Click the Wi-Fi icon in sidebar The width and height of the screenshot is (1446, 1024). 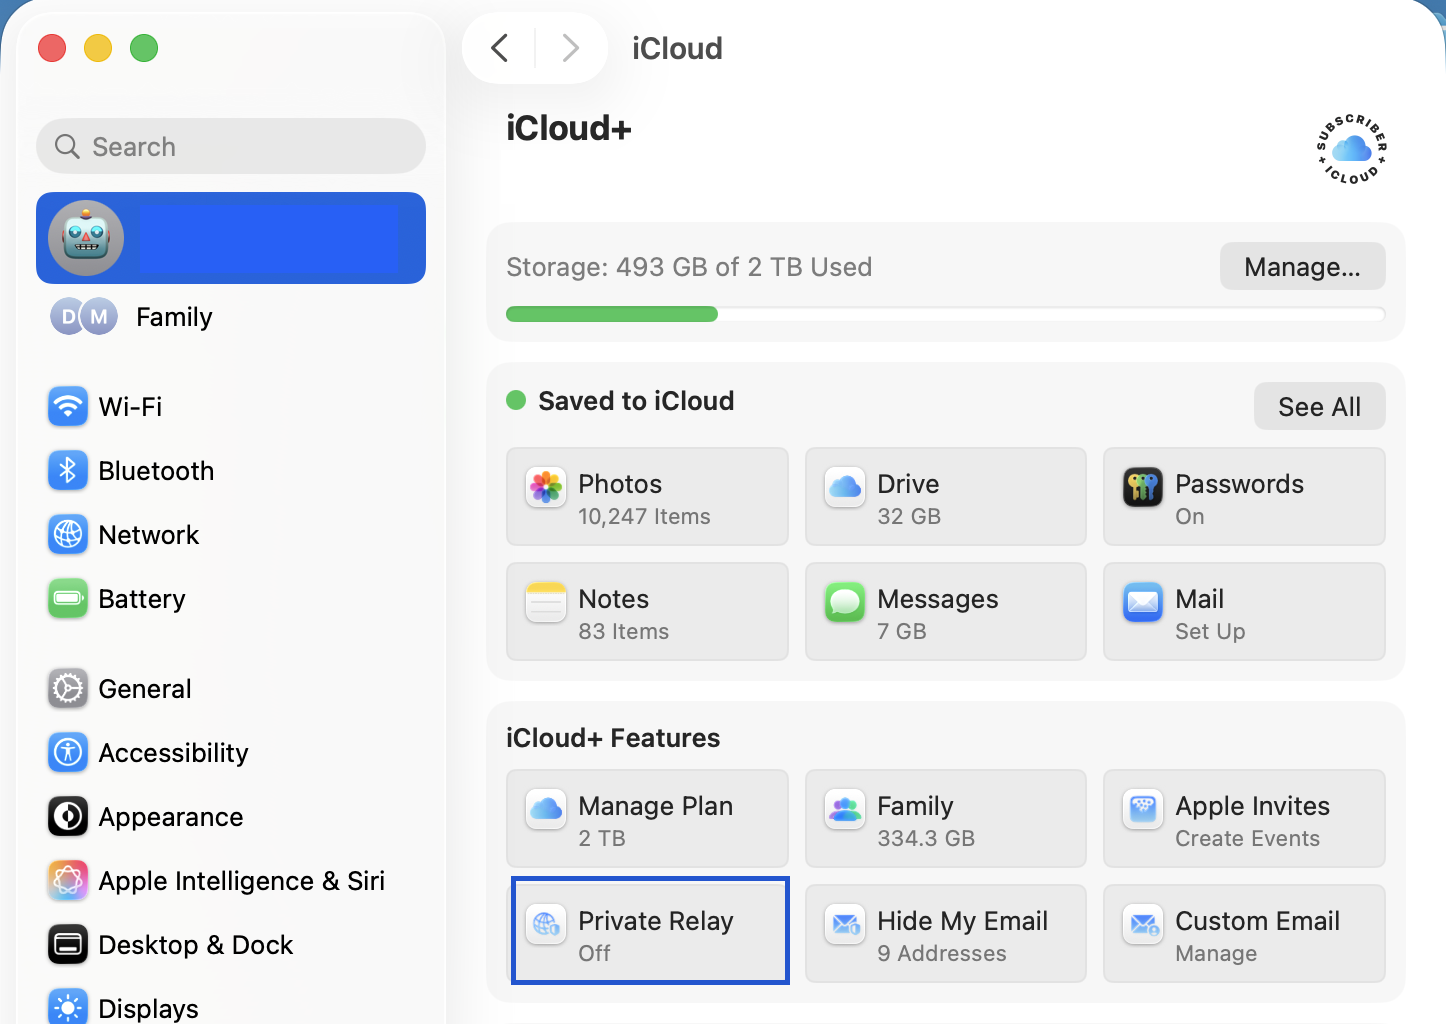68,407
